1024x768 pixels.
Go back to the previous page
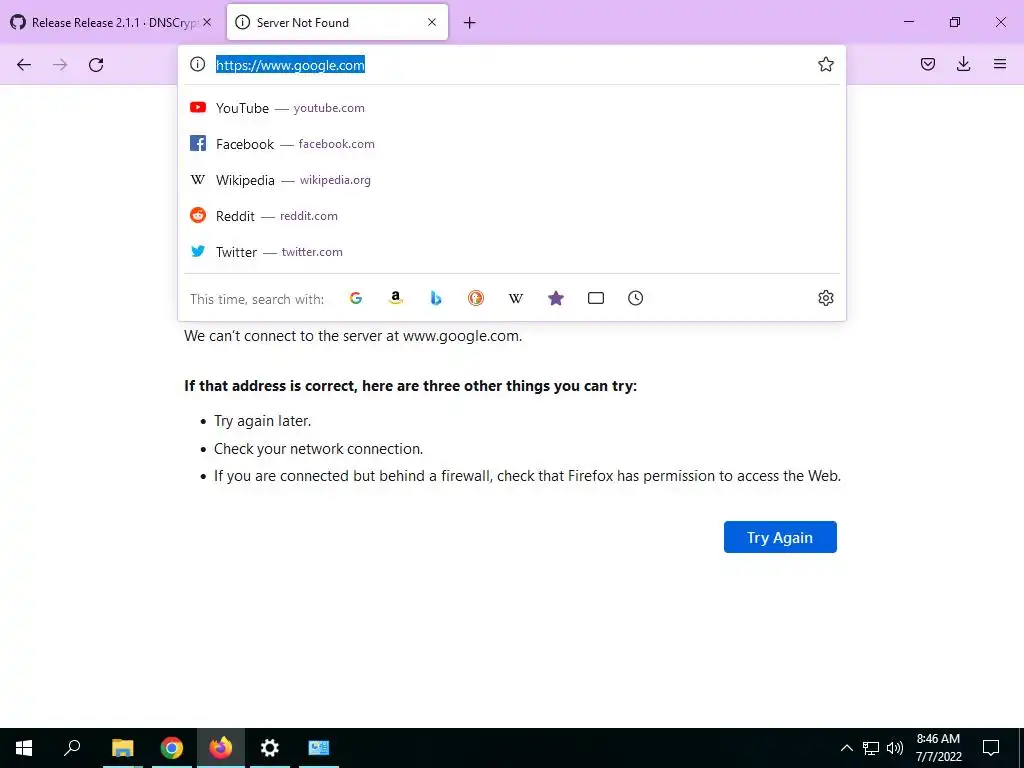point(24,65)
